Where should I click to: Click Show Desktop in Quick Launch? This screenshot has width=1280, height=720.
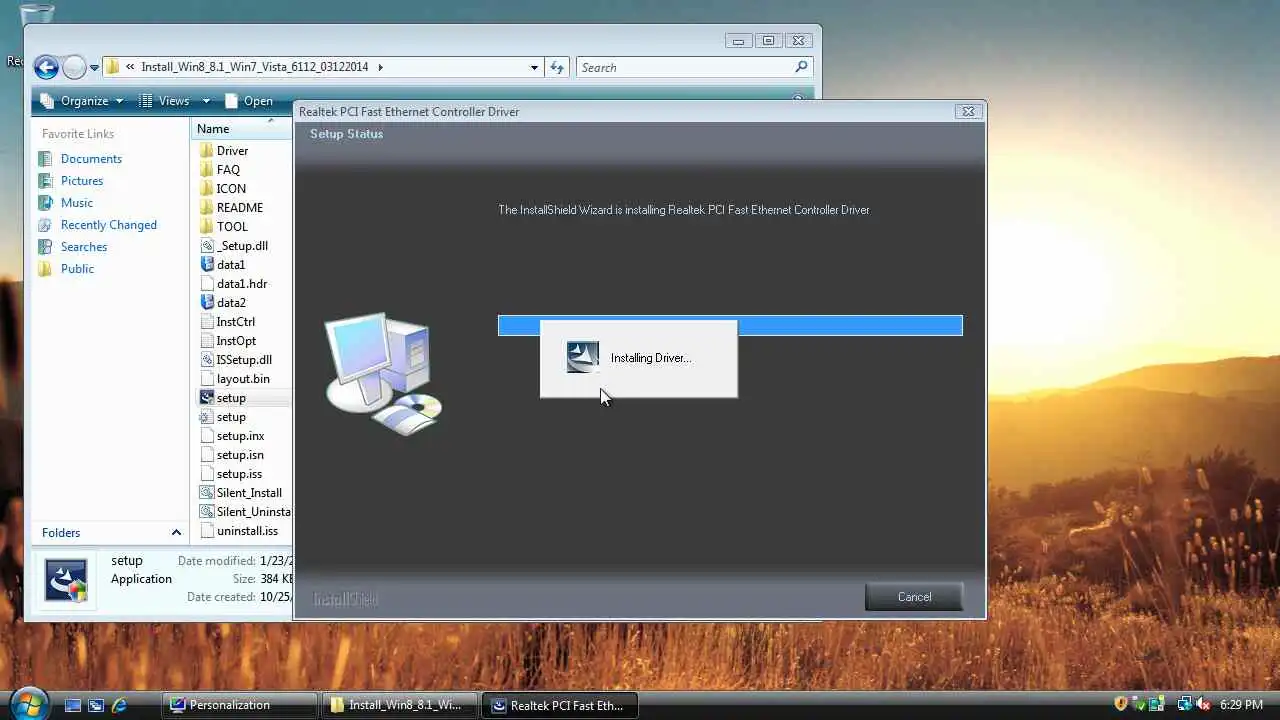72,705
